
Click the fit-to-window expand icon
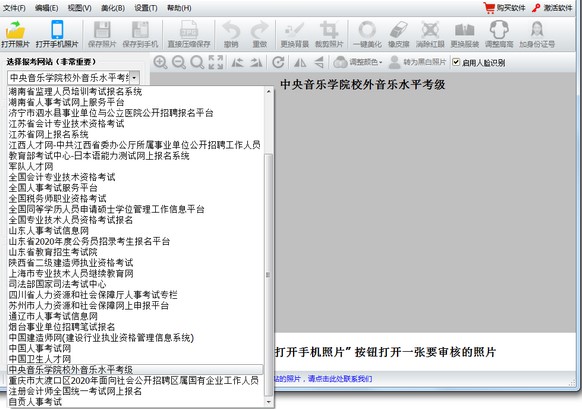point(216,62)
